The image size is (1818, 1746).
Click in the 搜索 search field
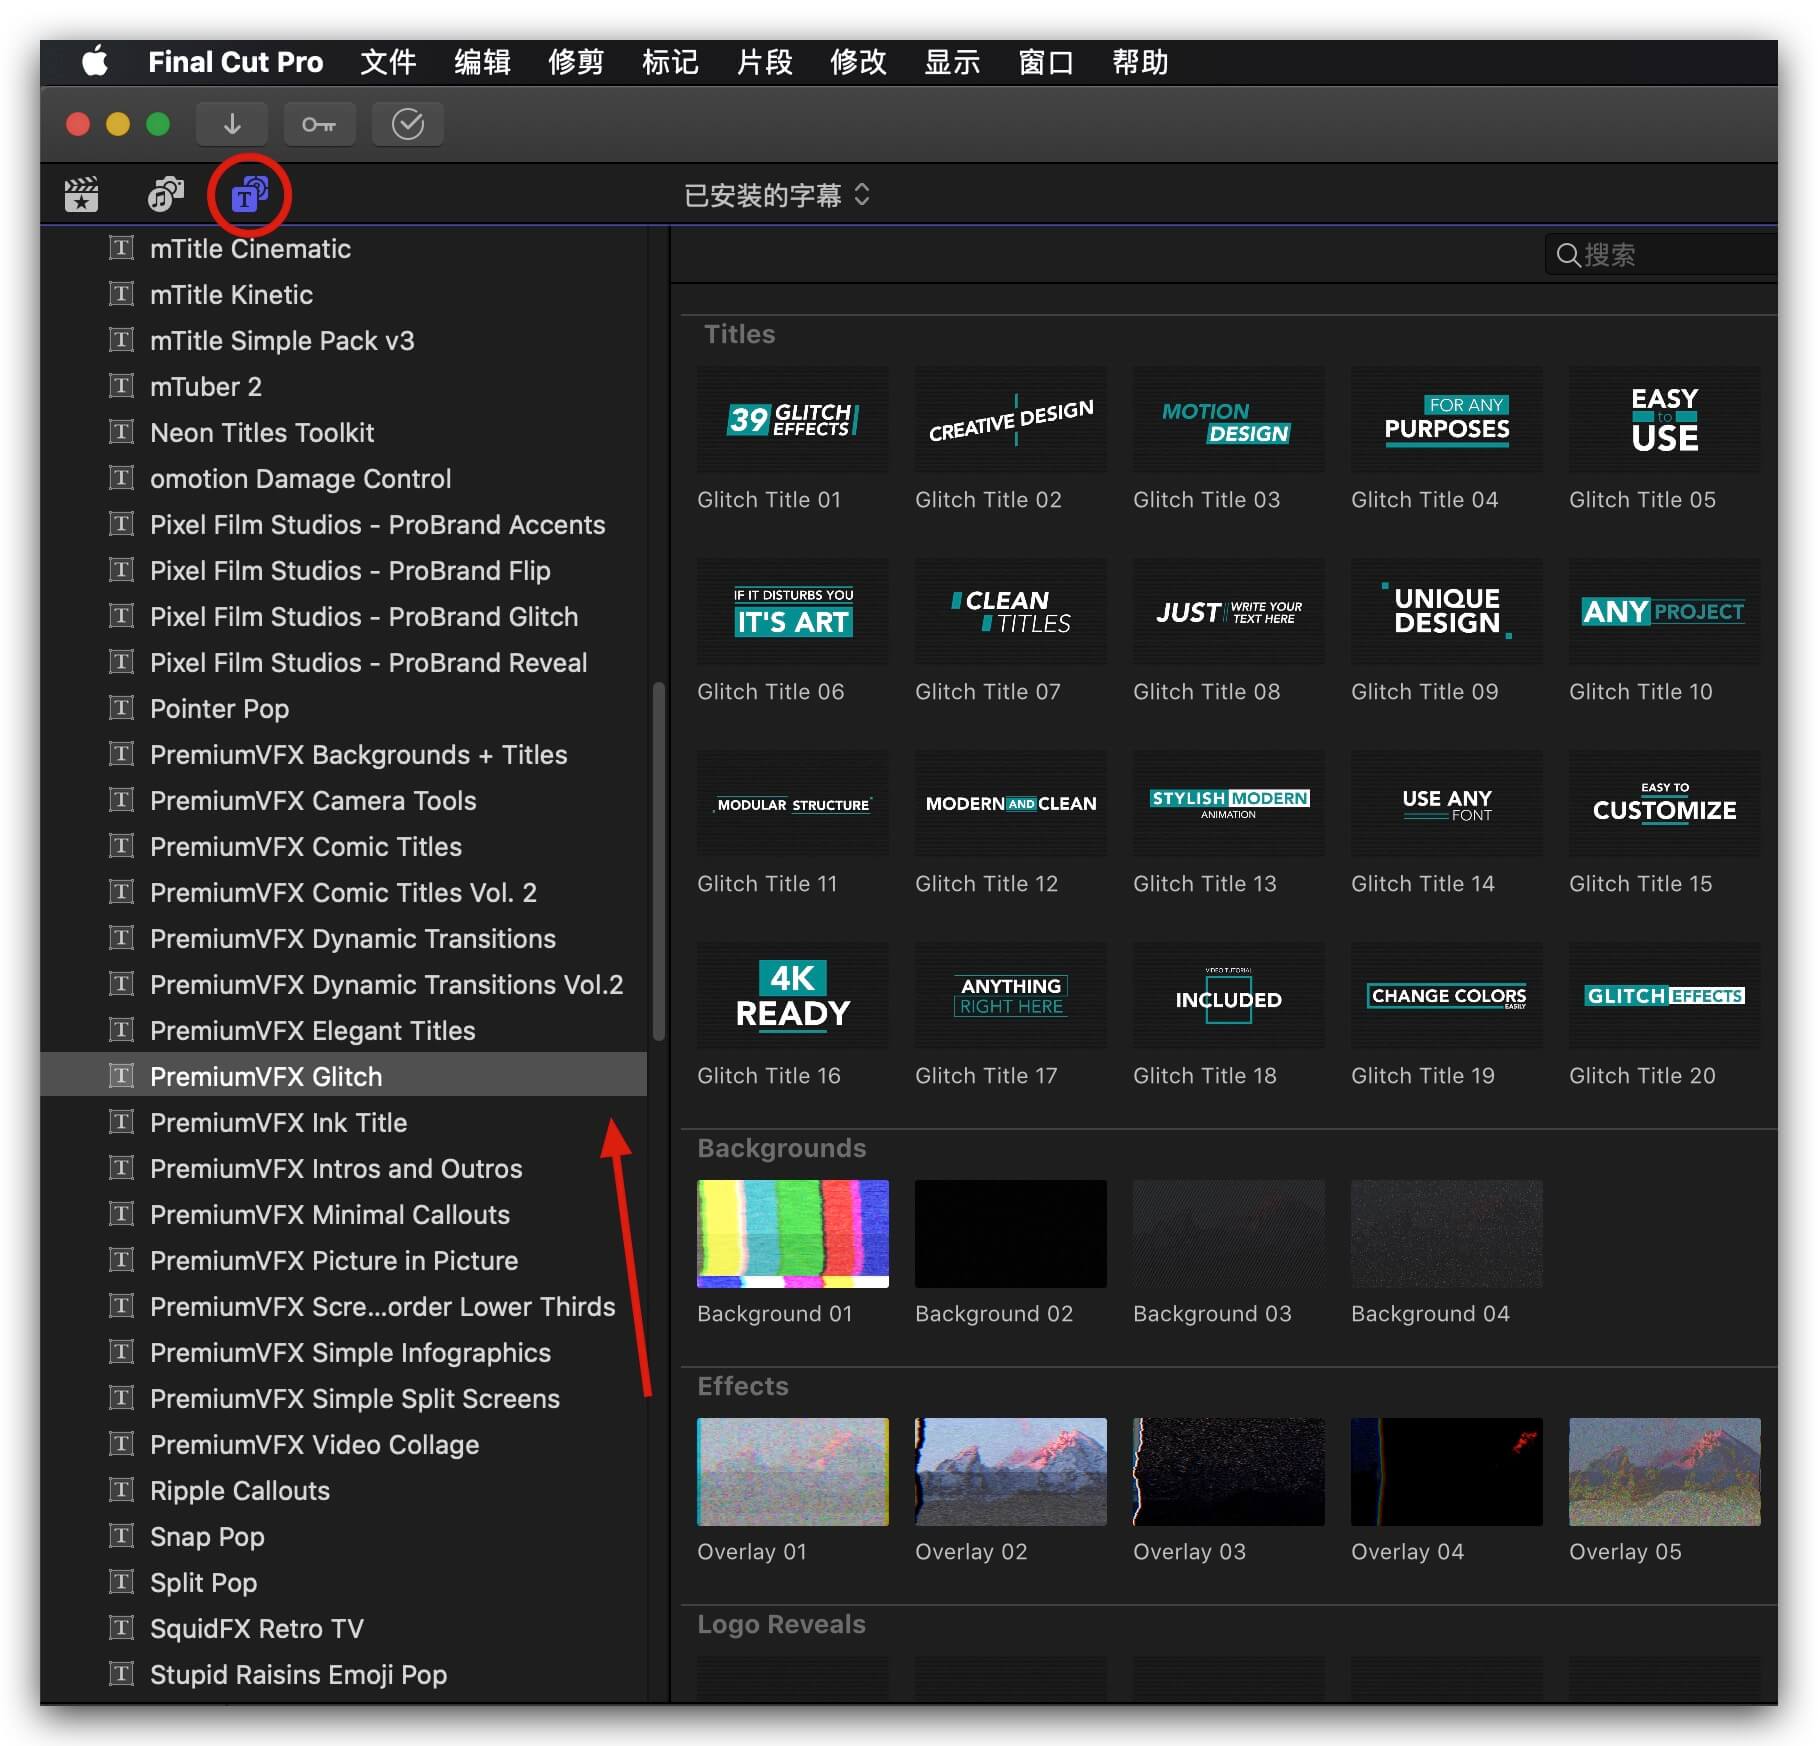coord(1662,255)
